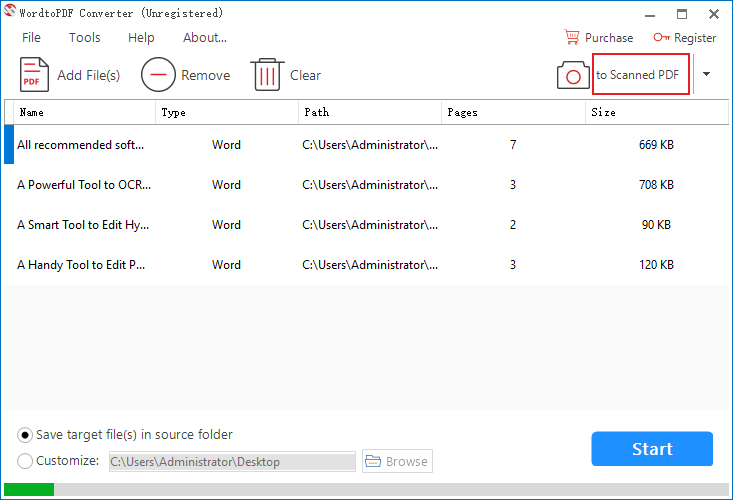This screenshot has height=500, width=733.
Task: Open the Tools menu
Action: (85, 37)
